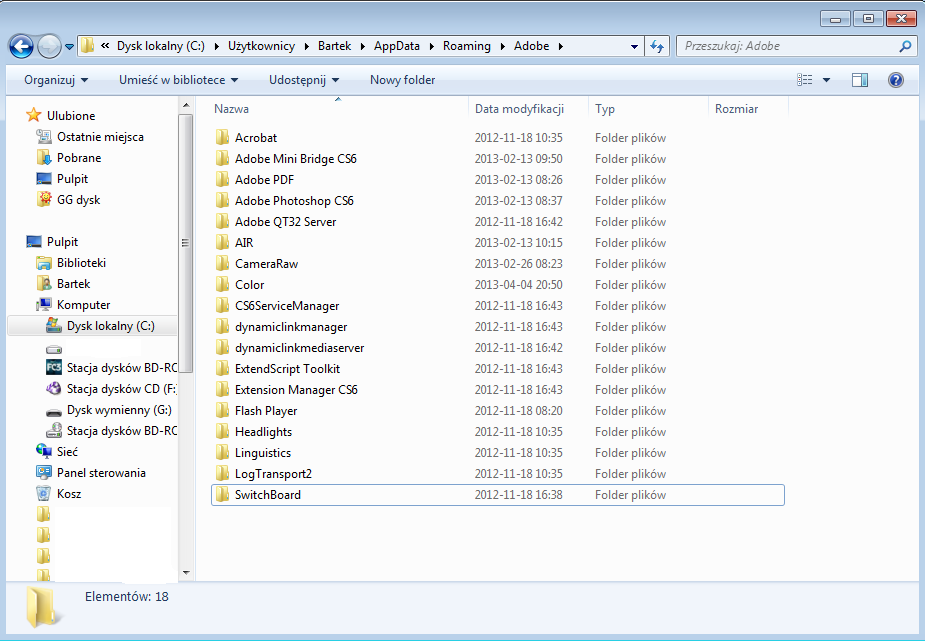Viewport: 925px width, 641px height.
Task: Open the view options dropdown arrow
Action: tap(826, 80)
